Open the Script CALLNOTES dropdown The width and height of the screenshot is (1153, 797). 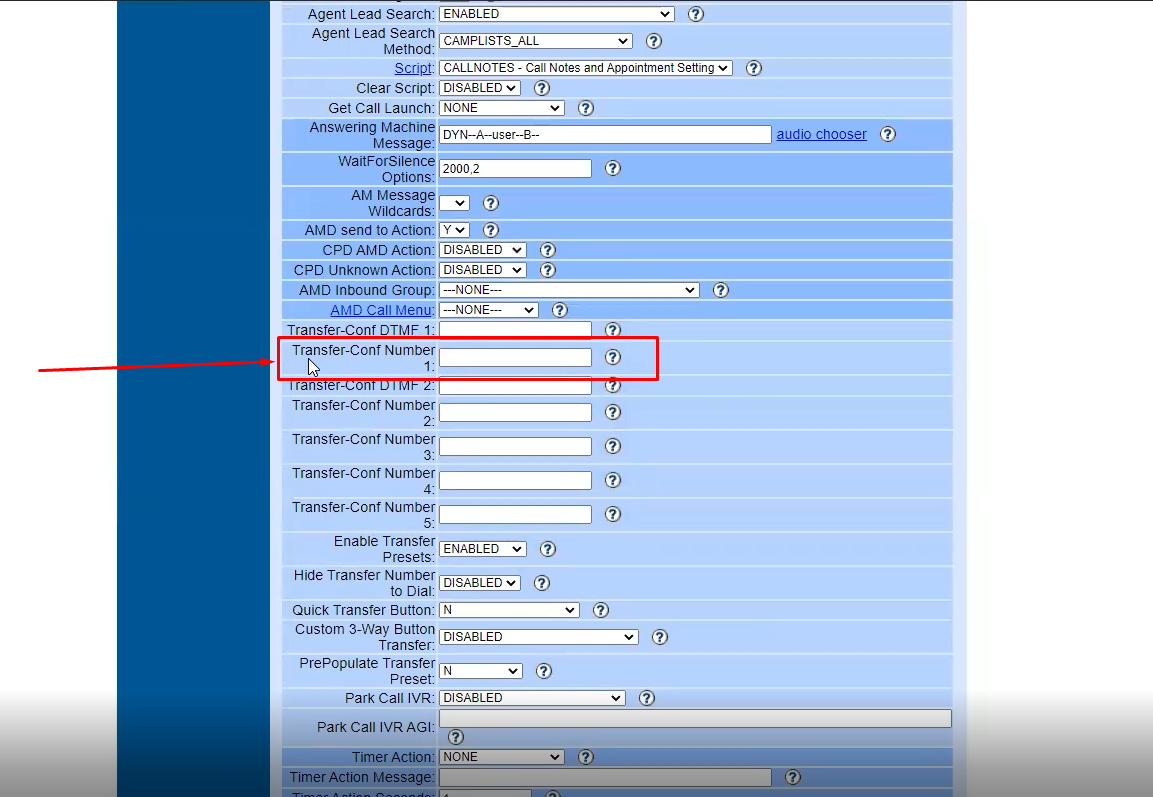(585, 68)
